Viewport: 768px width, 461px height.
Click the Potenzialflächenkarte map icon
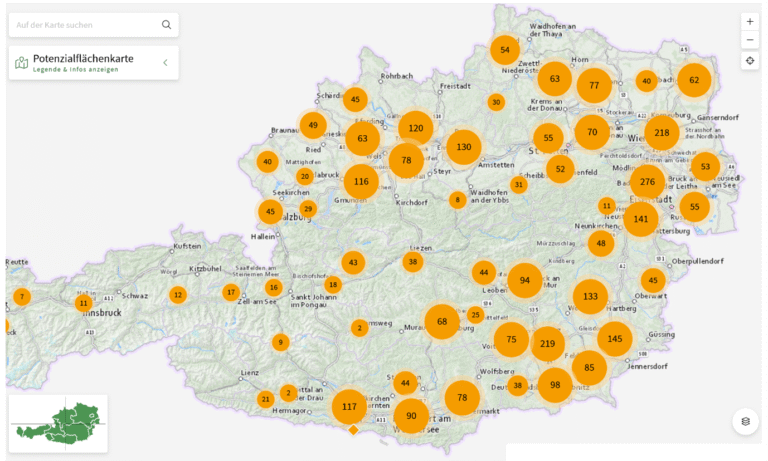pyautogui.click(x=22, y=63)
